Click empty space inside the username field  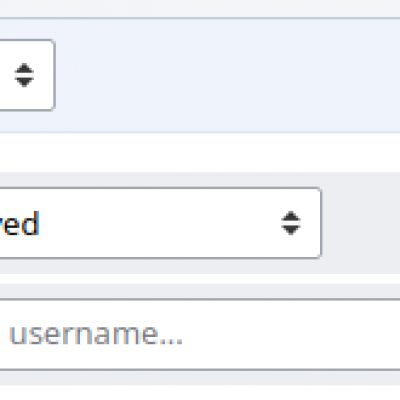coord(290,334)
